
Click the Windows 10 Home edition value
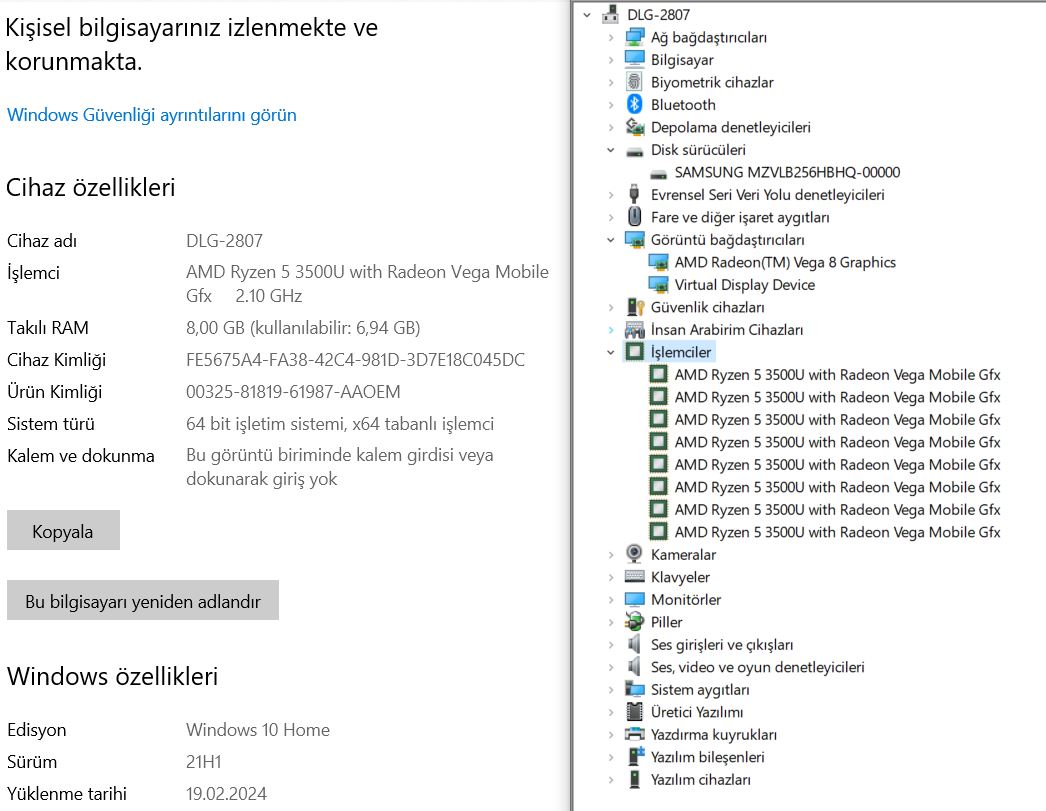point(257,730)
